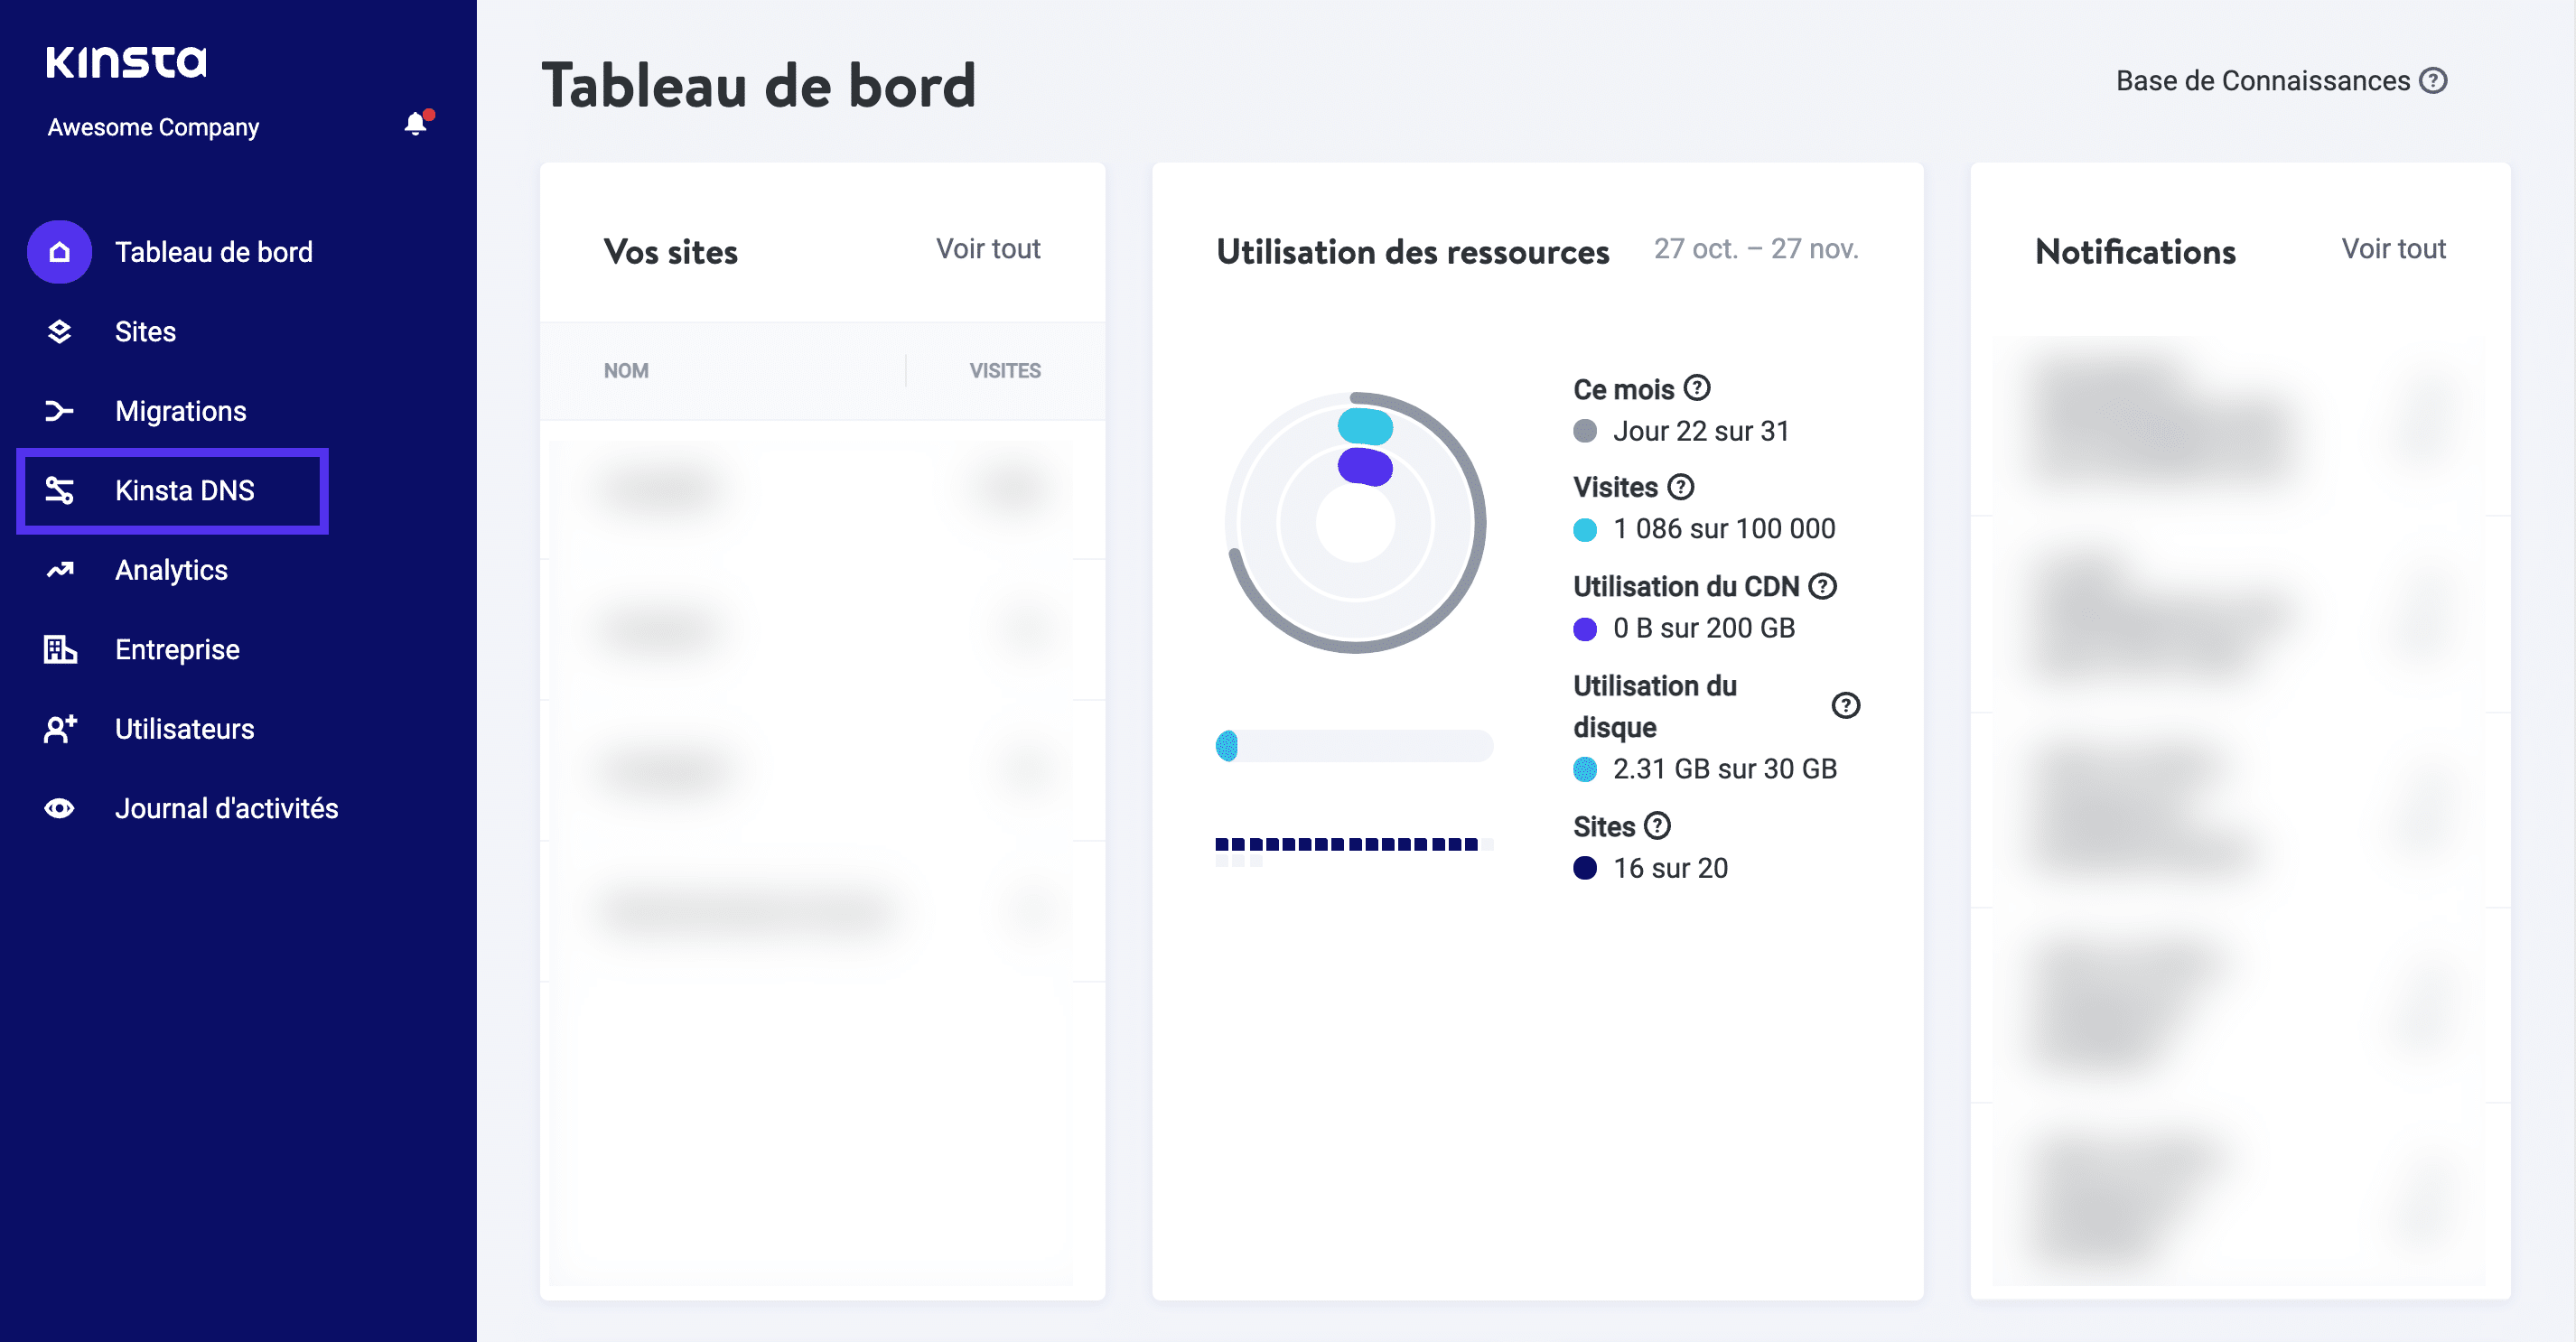The image size is (2576, 1342).
Task: Switch to the Kinsta DNS menu entry
Action: [184, 490]
